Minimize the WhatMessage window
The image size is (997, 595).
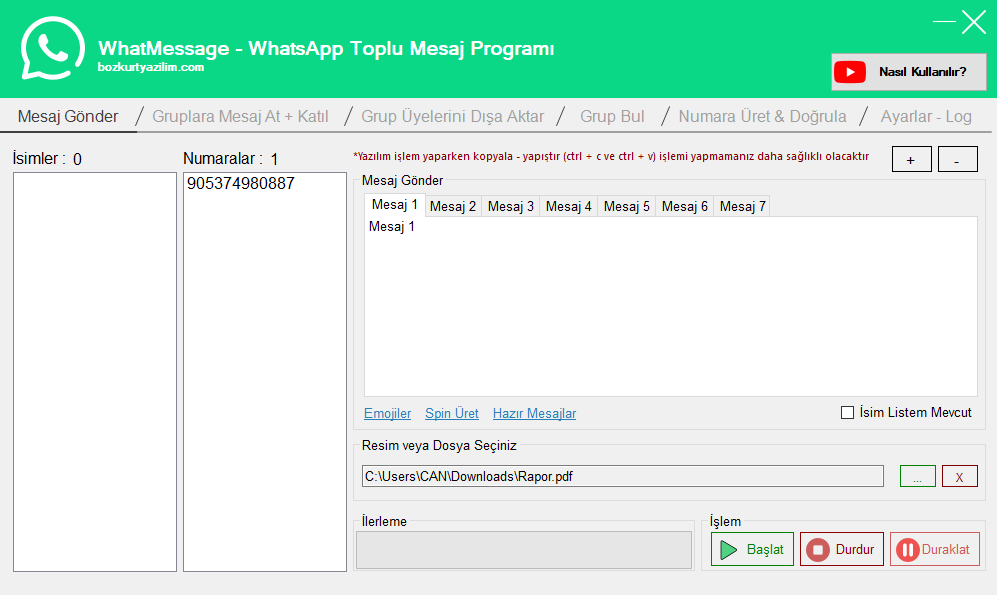click(944, 22)
